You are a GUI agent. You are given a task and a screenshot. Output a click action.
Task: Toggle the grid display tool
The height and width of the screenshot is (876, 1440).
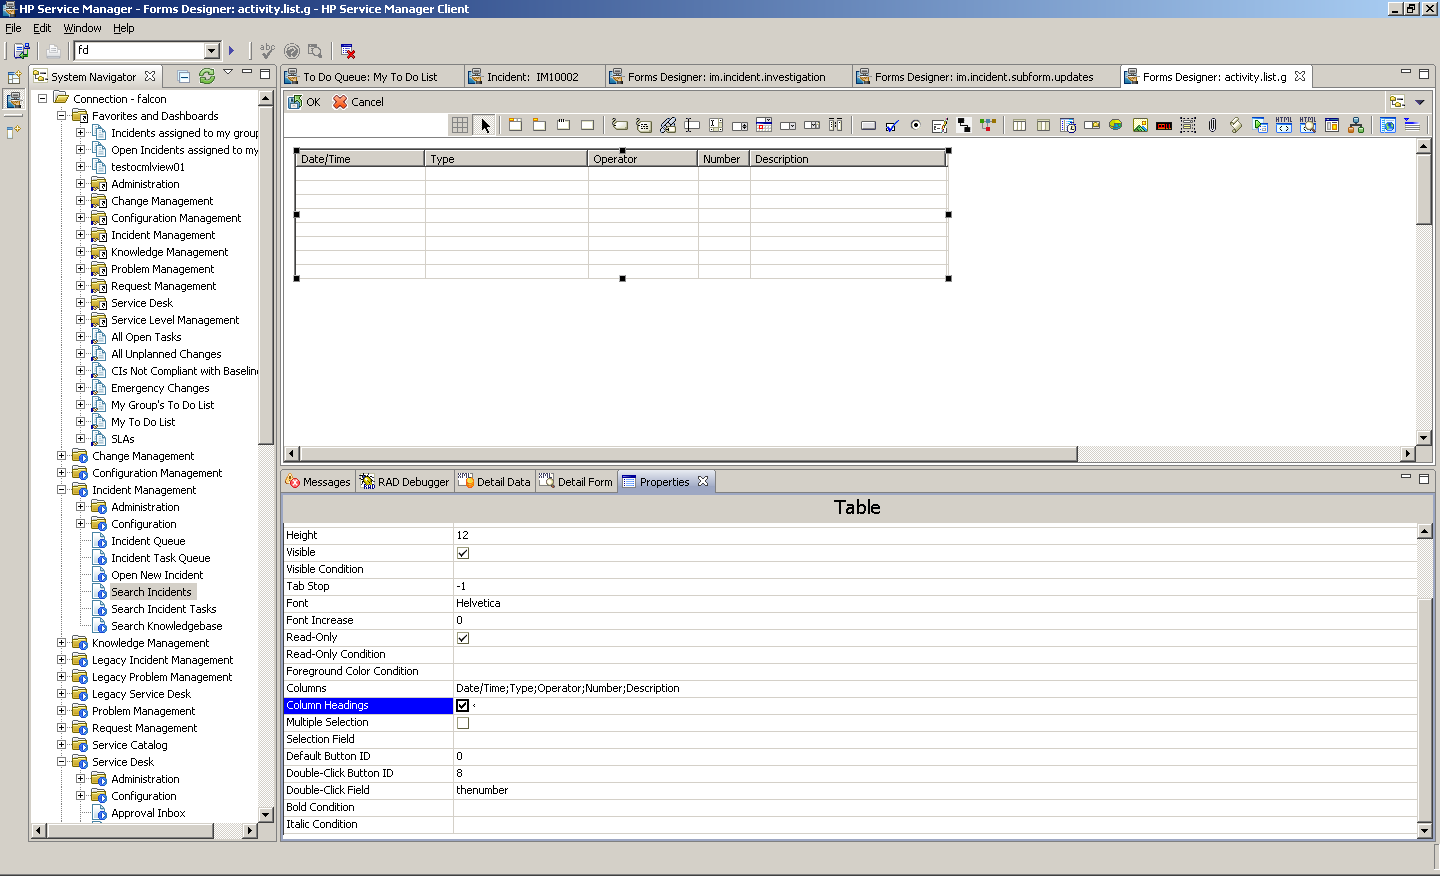point(460,125)
